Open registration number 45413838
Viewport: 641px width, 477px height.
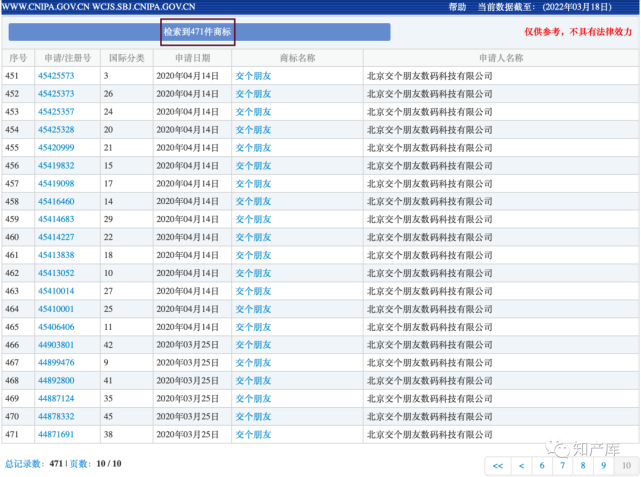pos(56,255)
